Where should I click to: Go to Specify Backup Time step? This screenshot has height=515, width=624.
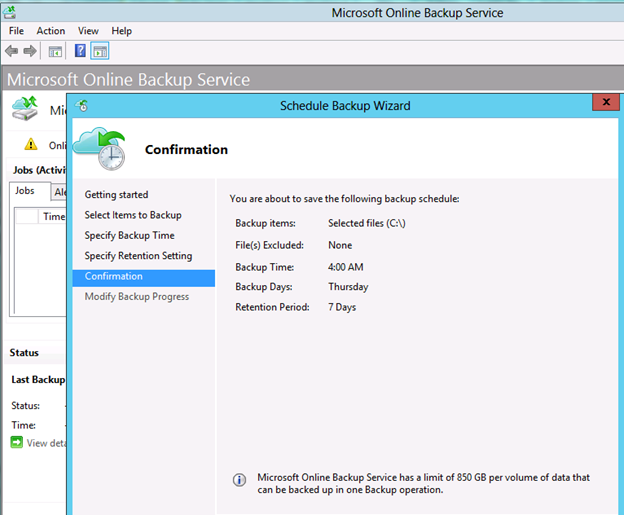129,235
